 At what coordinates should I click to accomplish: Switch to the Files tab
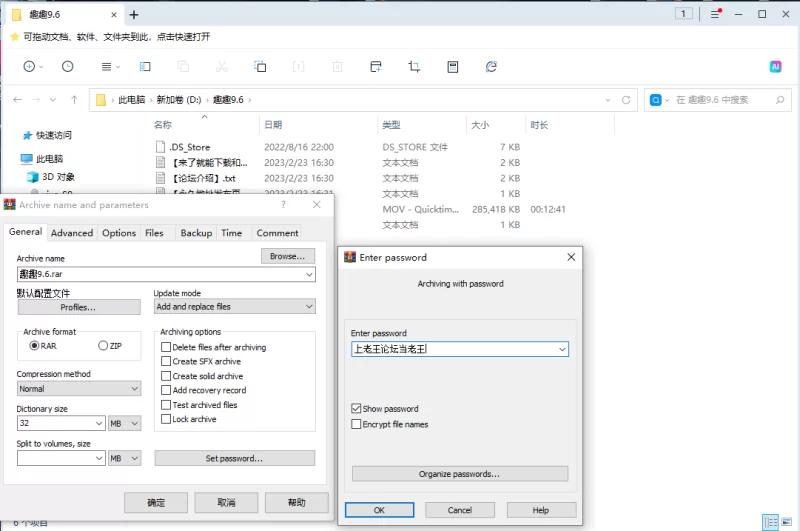[x=154, y=233]
